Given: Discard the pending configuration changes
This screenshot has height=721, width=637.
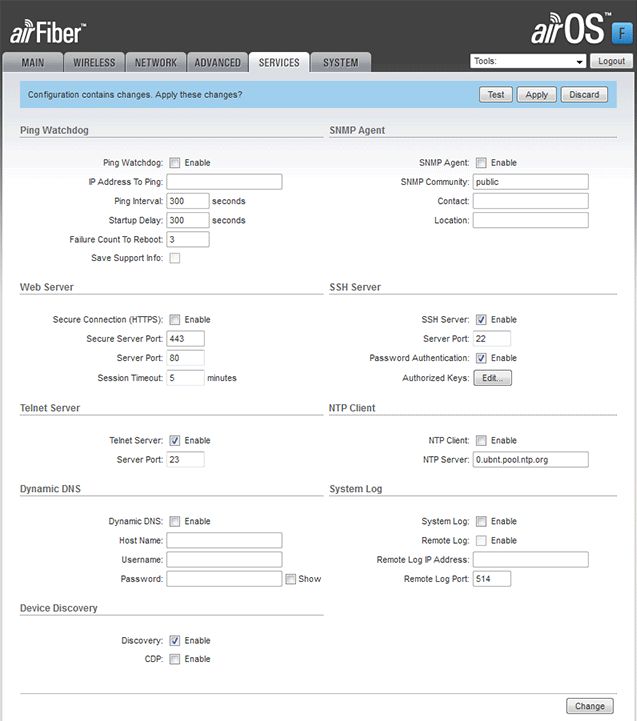Looking at the screenshot, I should [x=584, y=95].
